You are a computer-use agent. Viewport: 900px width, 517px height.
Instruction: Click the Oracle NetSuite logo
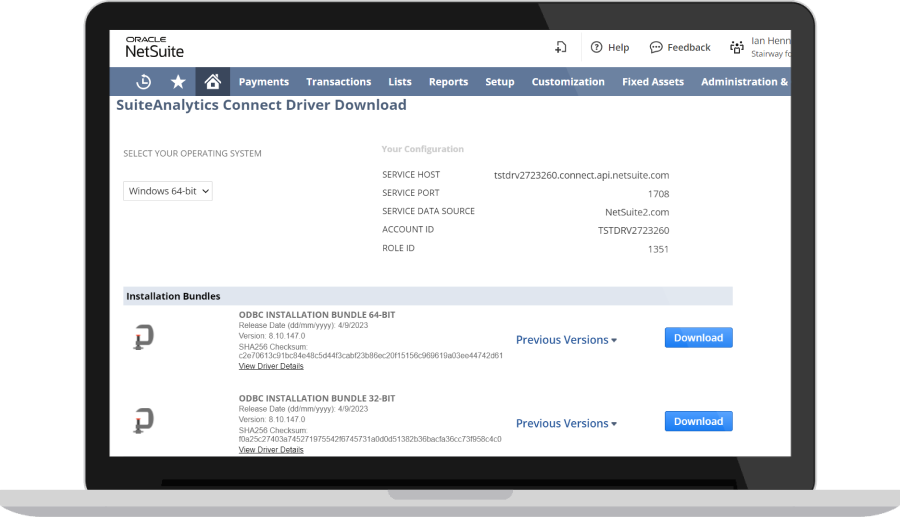154,48
